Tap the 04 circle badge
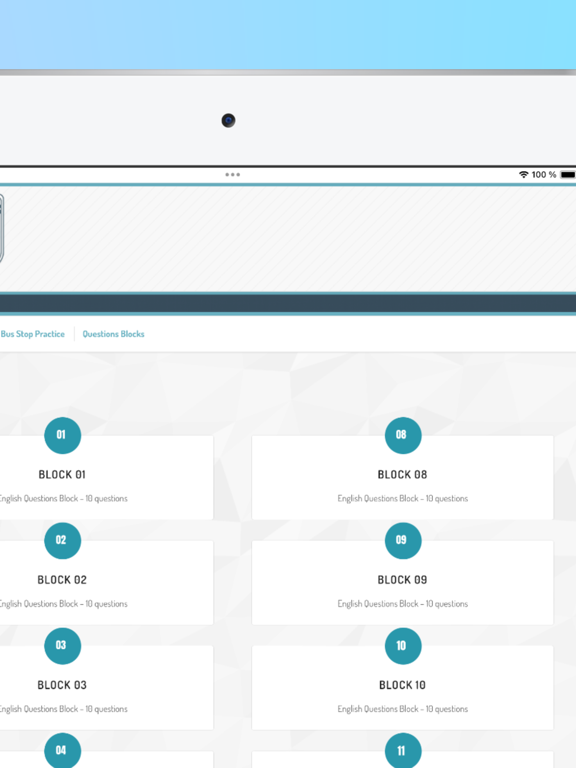576x768 pixels. tap(62, 751)
